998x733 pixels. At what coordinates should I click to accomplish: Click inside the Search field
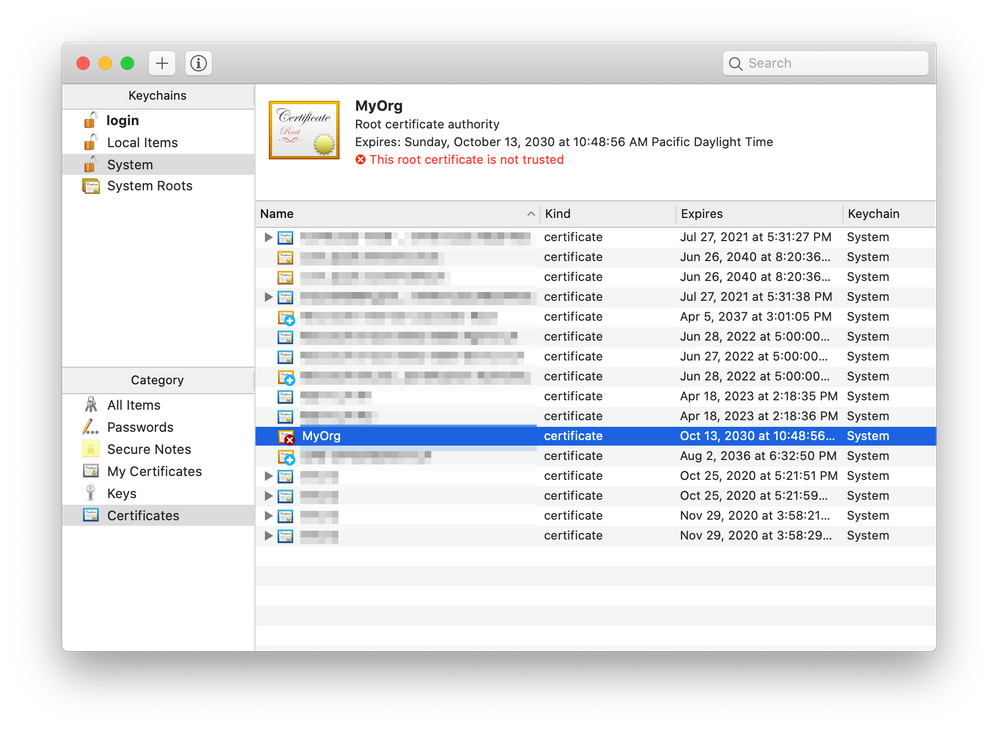[x=825, y=62]
